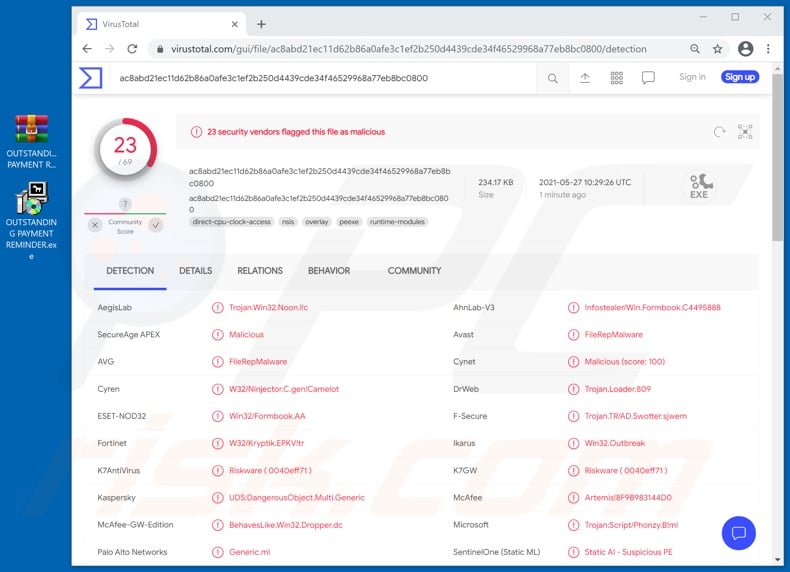The width and height of the screenshot is (790, 572).
Task: Click the community score question mark icon
Action: click(x=125, y=204)
